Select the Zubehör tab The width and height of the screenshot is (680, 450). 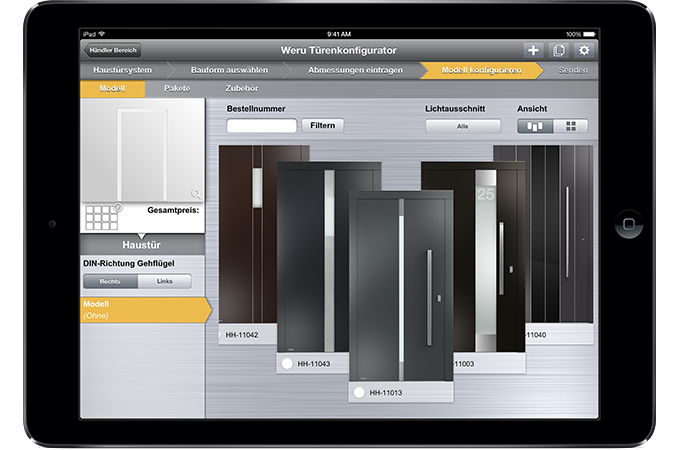(x=242, y=88)
